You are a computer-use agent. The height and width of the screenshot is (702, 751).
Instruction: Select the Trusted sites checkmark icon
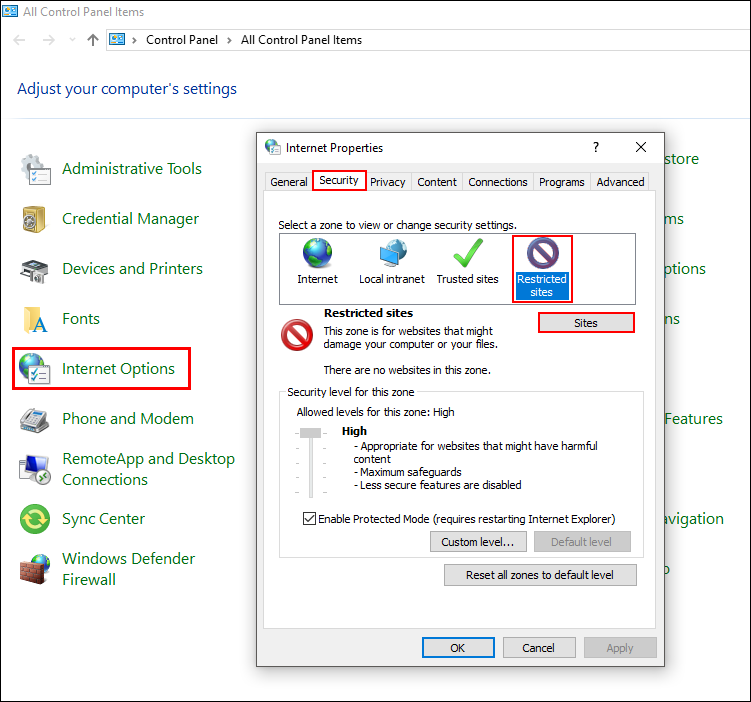pos(468,253)
